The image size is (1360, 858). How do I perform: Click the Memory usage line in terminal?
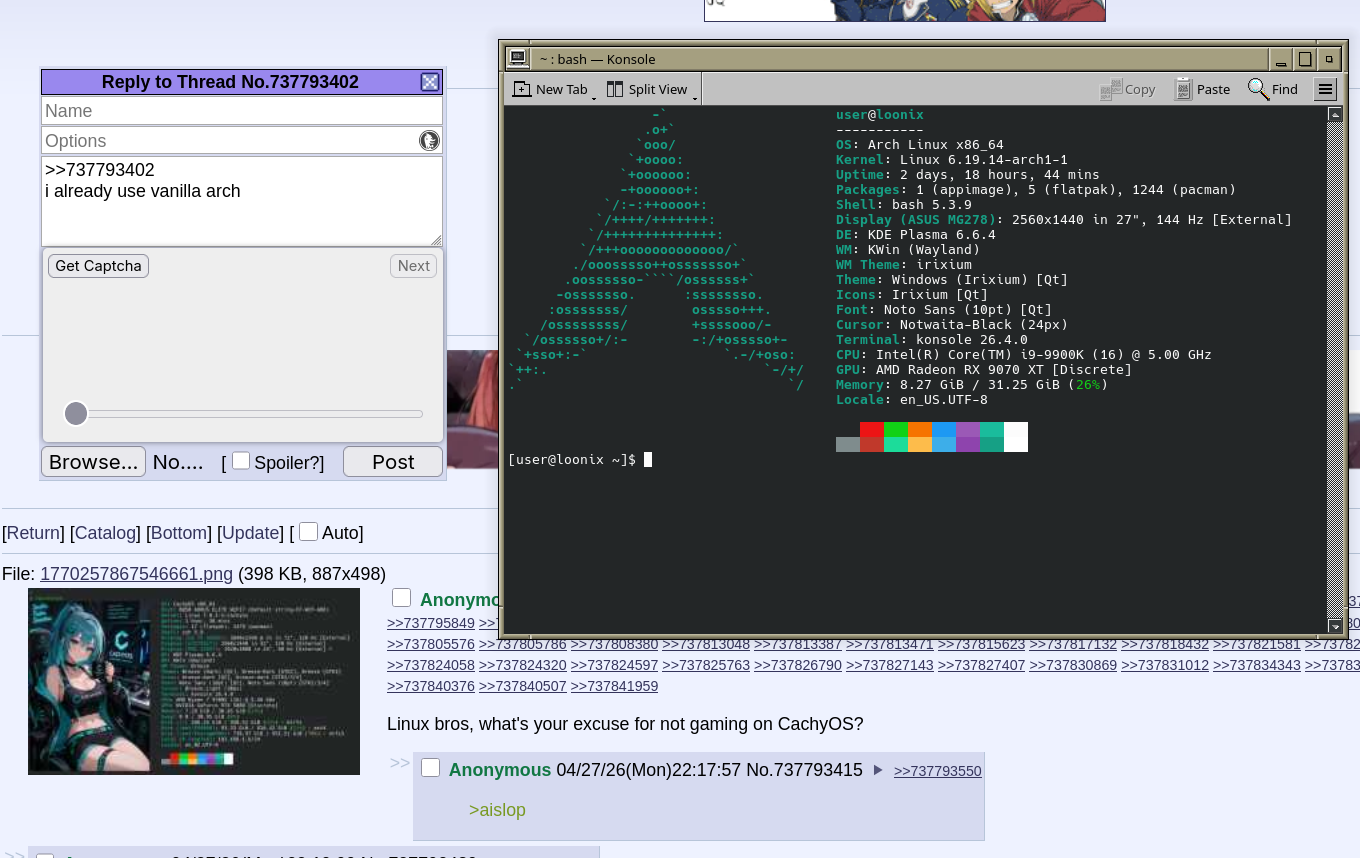click(x=972, y=385)
